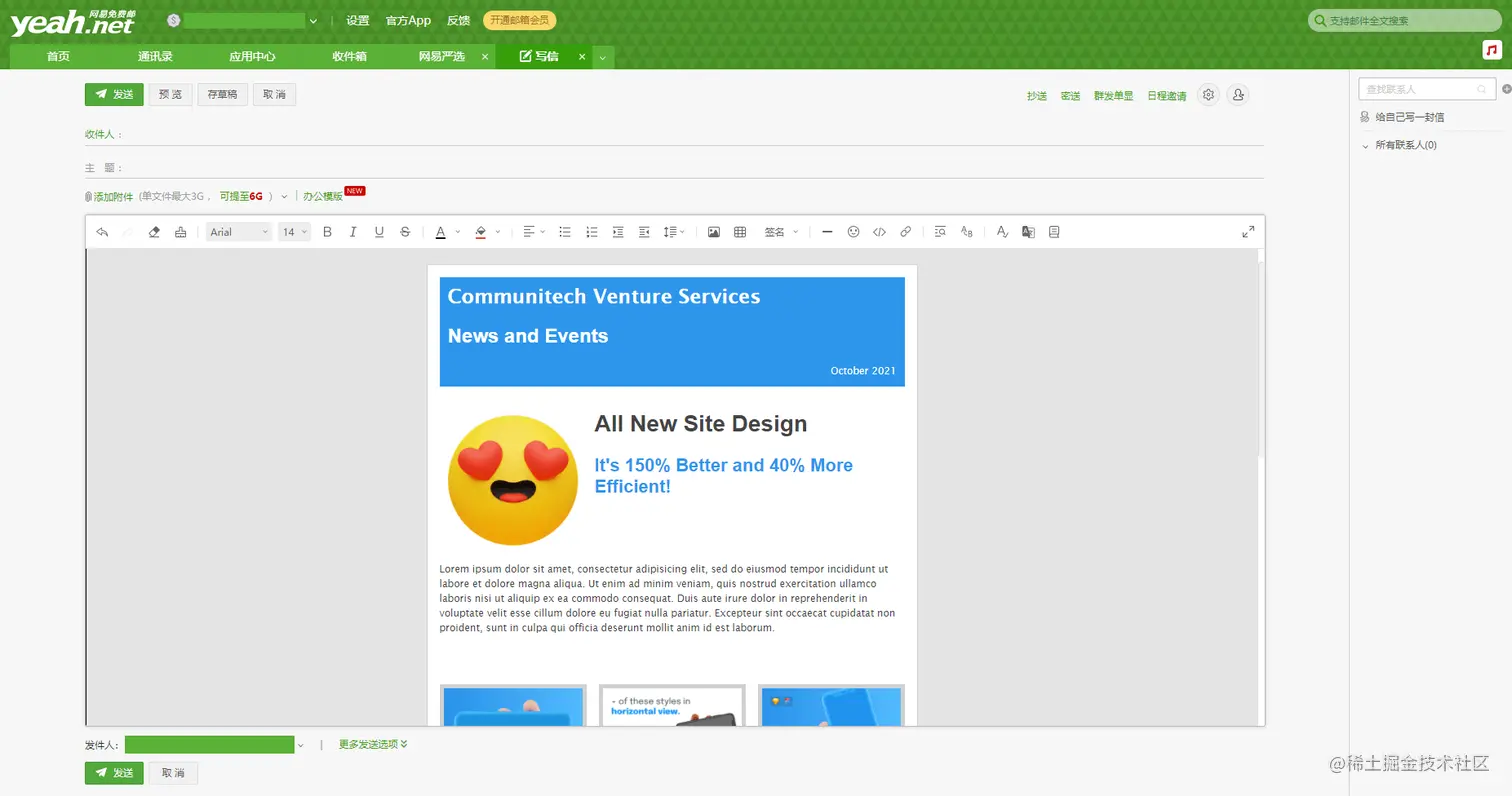Image resolution: width=1512 pixels, height=796 pixels.
Task: Click the 群发单显 link
Action: coord(1113,96)
